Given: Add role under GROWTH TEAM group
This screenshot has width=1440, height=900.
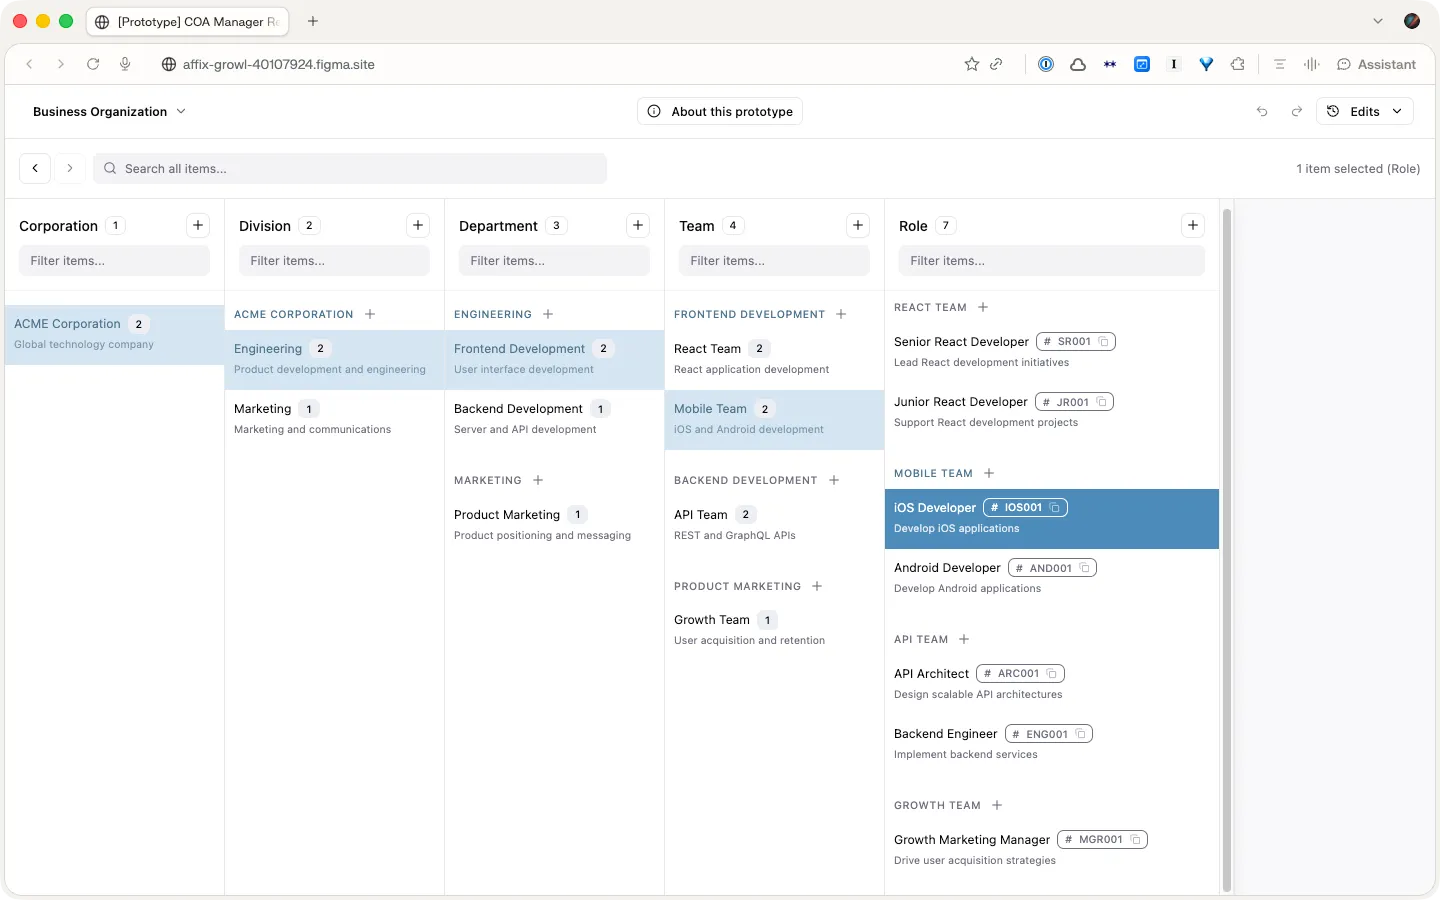Looking at the screenshot, I should [997, 805].
